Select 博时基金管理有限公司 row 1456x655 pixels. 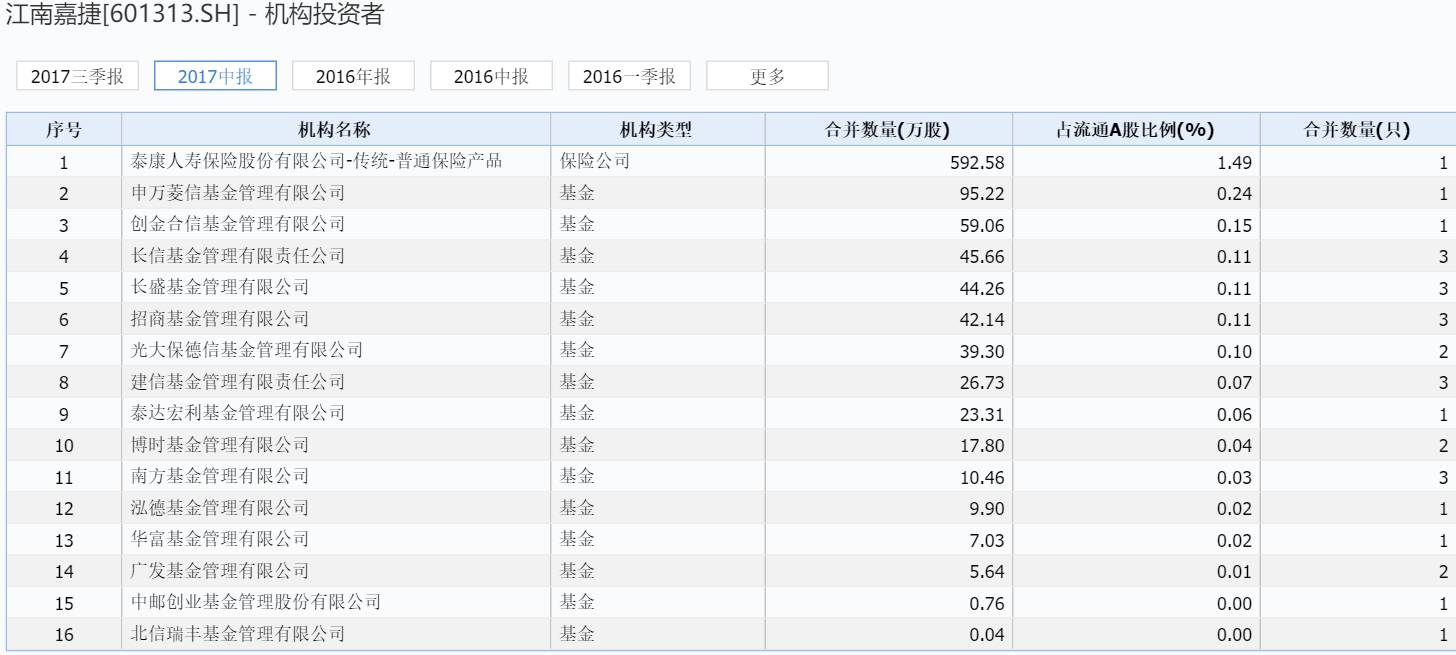tap(220, 445)
